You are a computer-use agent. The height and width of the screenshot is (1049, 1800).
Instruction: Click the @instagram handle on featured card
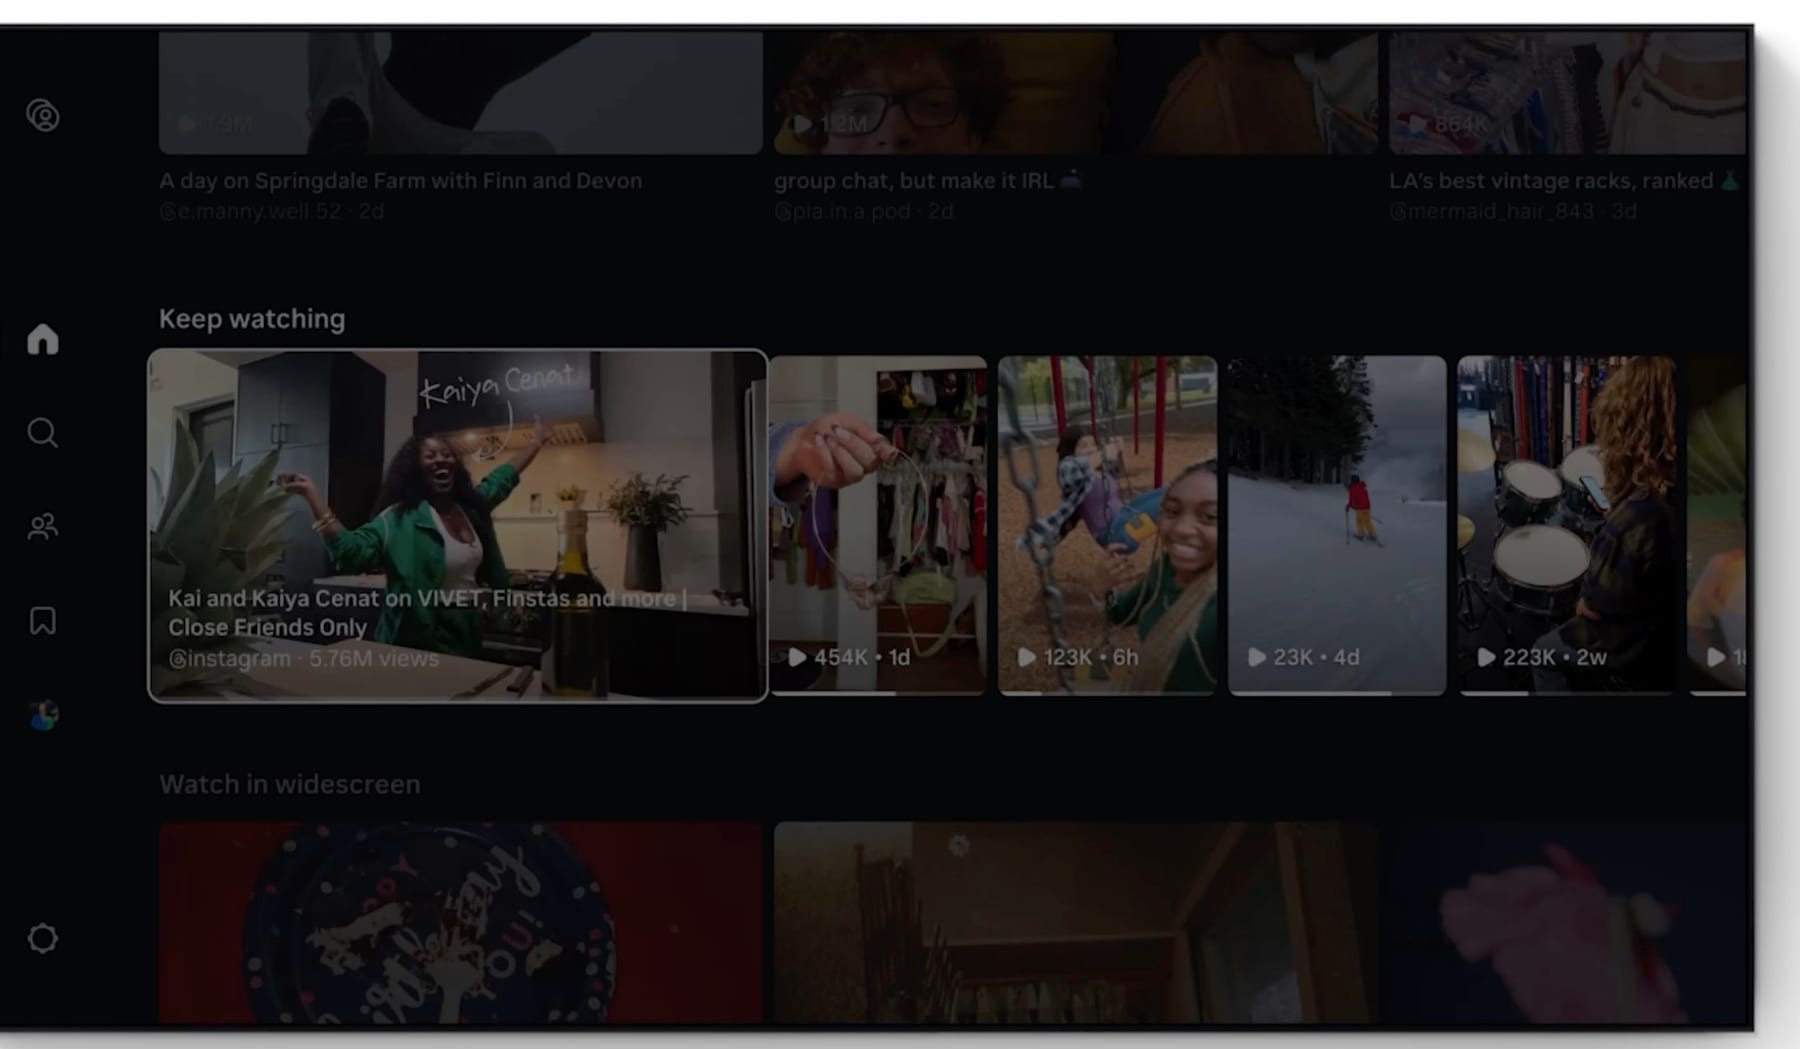tap(229, 659)
